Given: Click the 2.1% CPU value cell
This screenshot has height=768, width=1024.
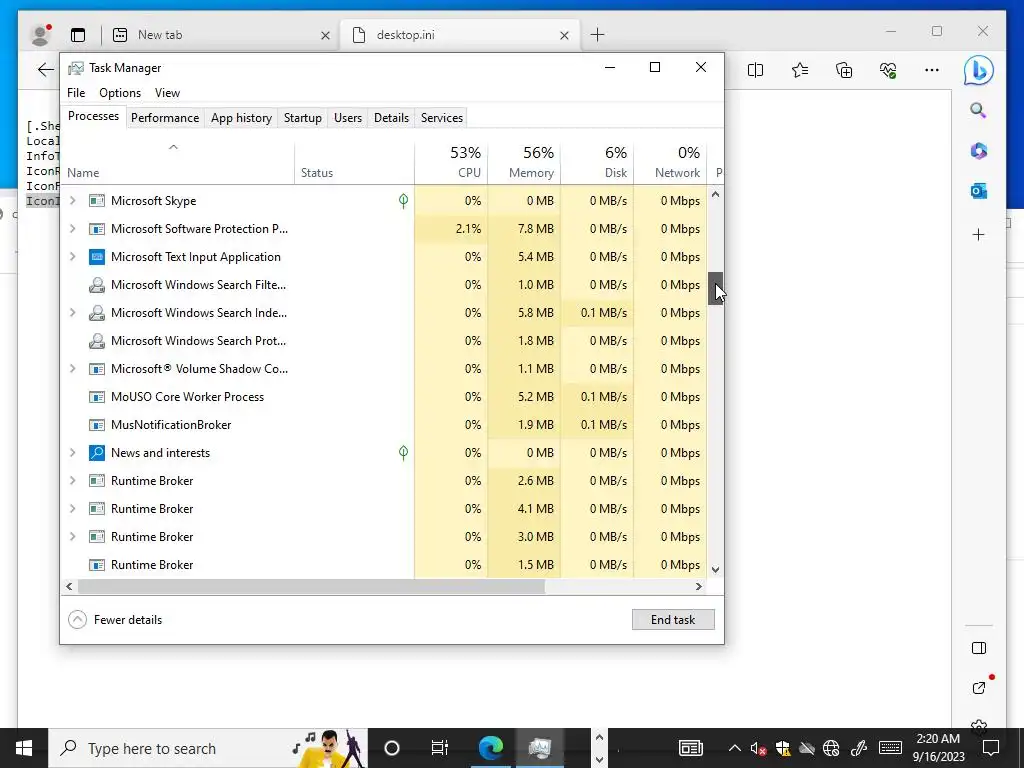Looking at the screenshot, I should [x=451, y=229].
